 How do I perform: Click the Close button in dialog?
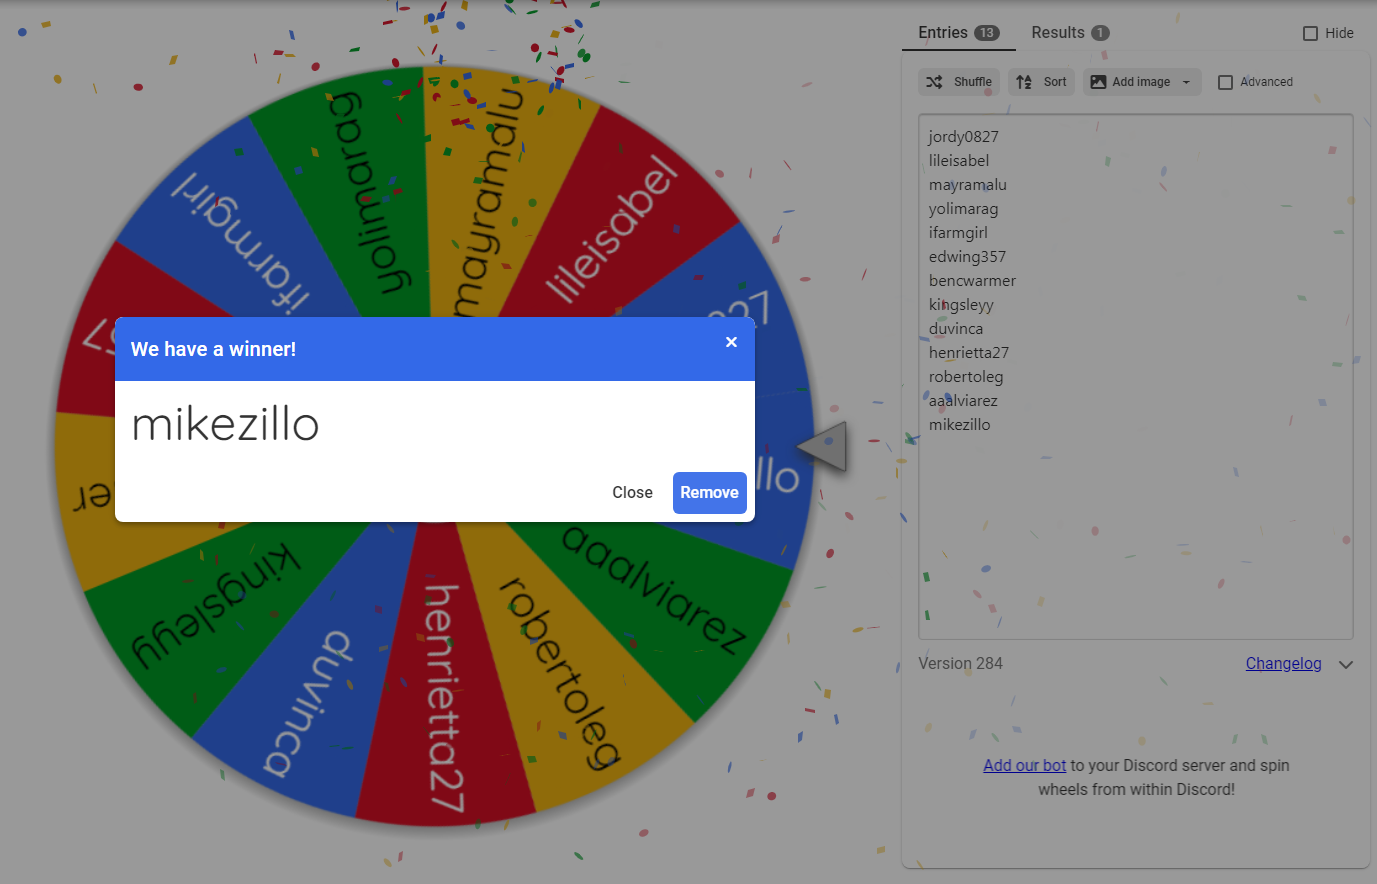tap(632, 492)
